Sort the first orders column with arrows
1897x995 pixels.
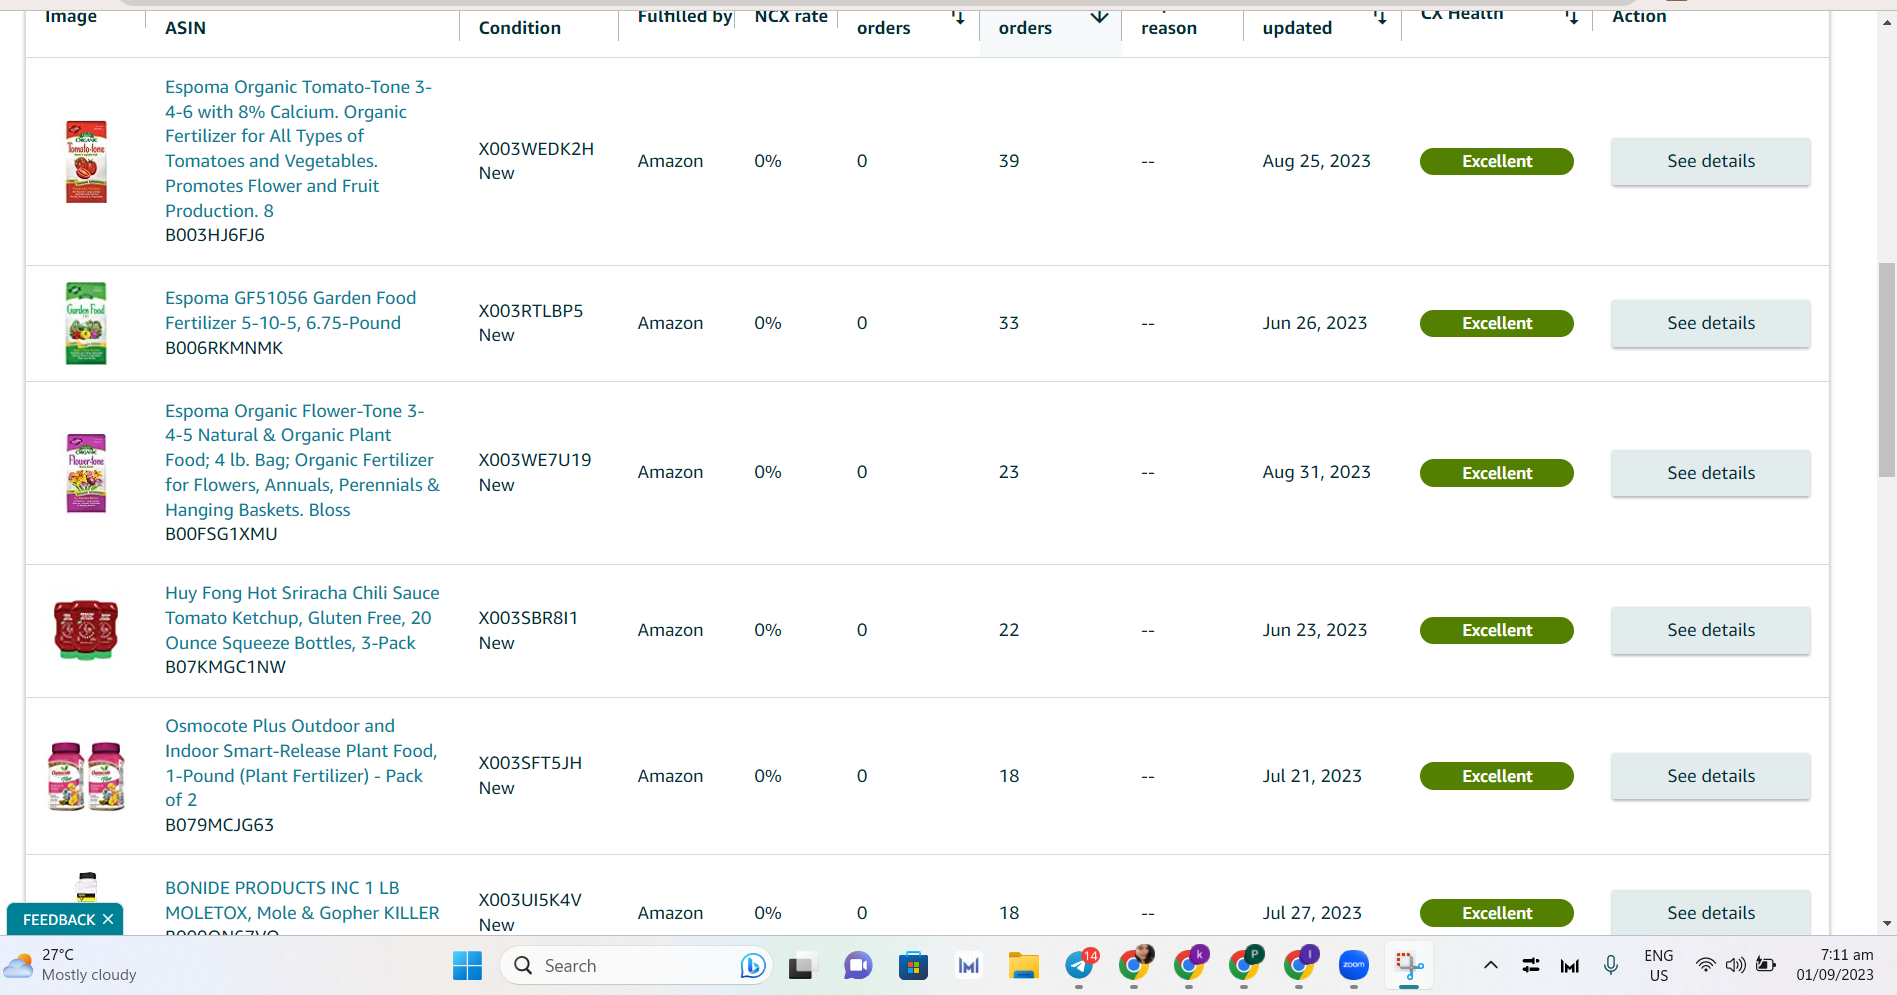click(958, 17)
